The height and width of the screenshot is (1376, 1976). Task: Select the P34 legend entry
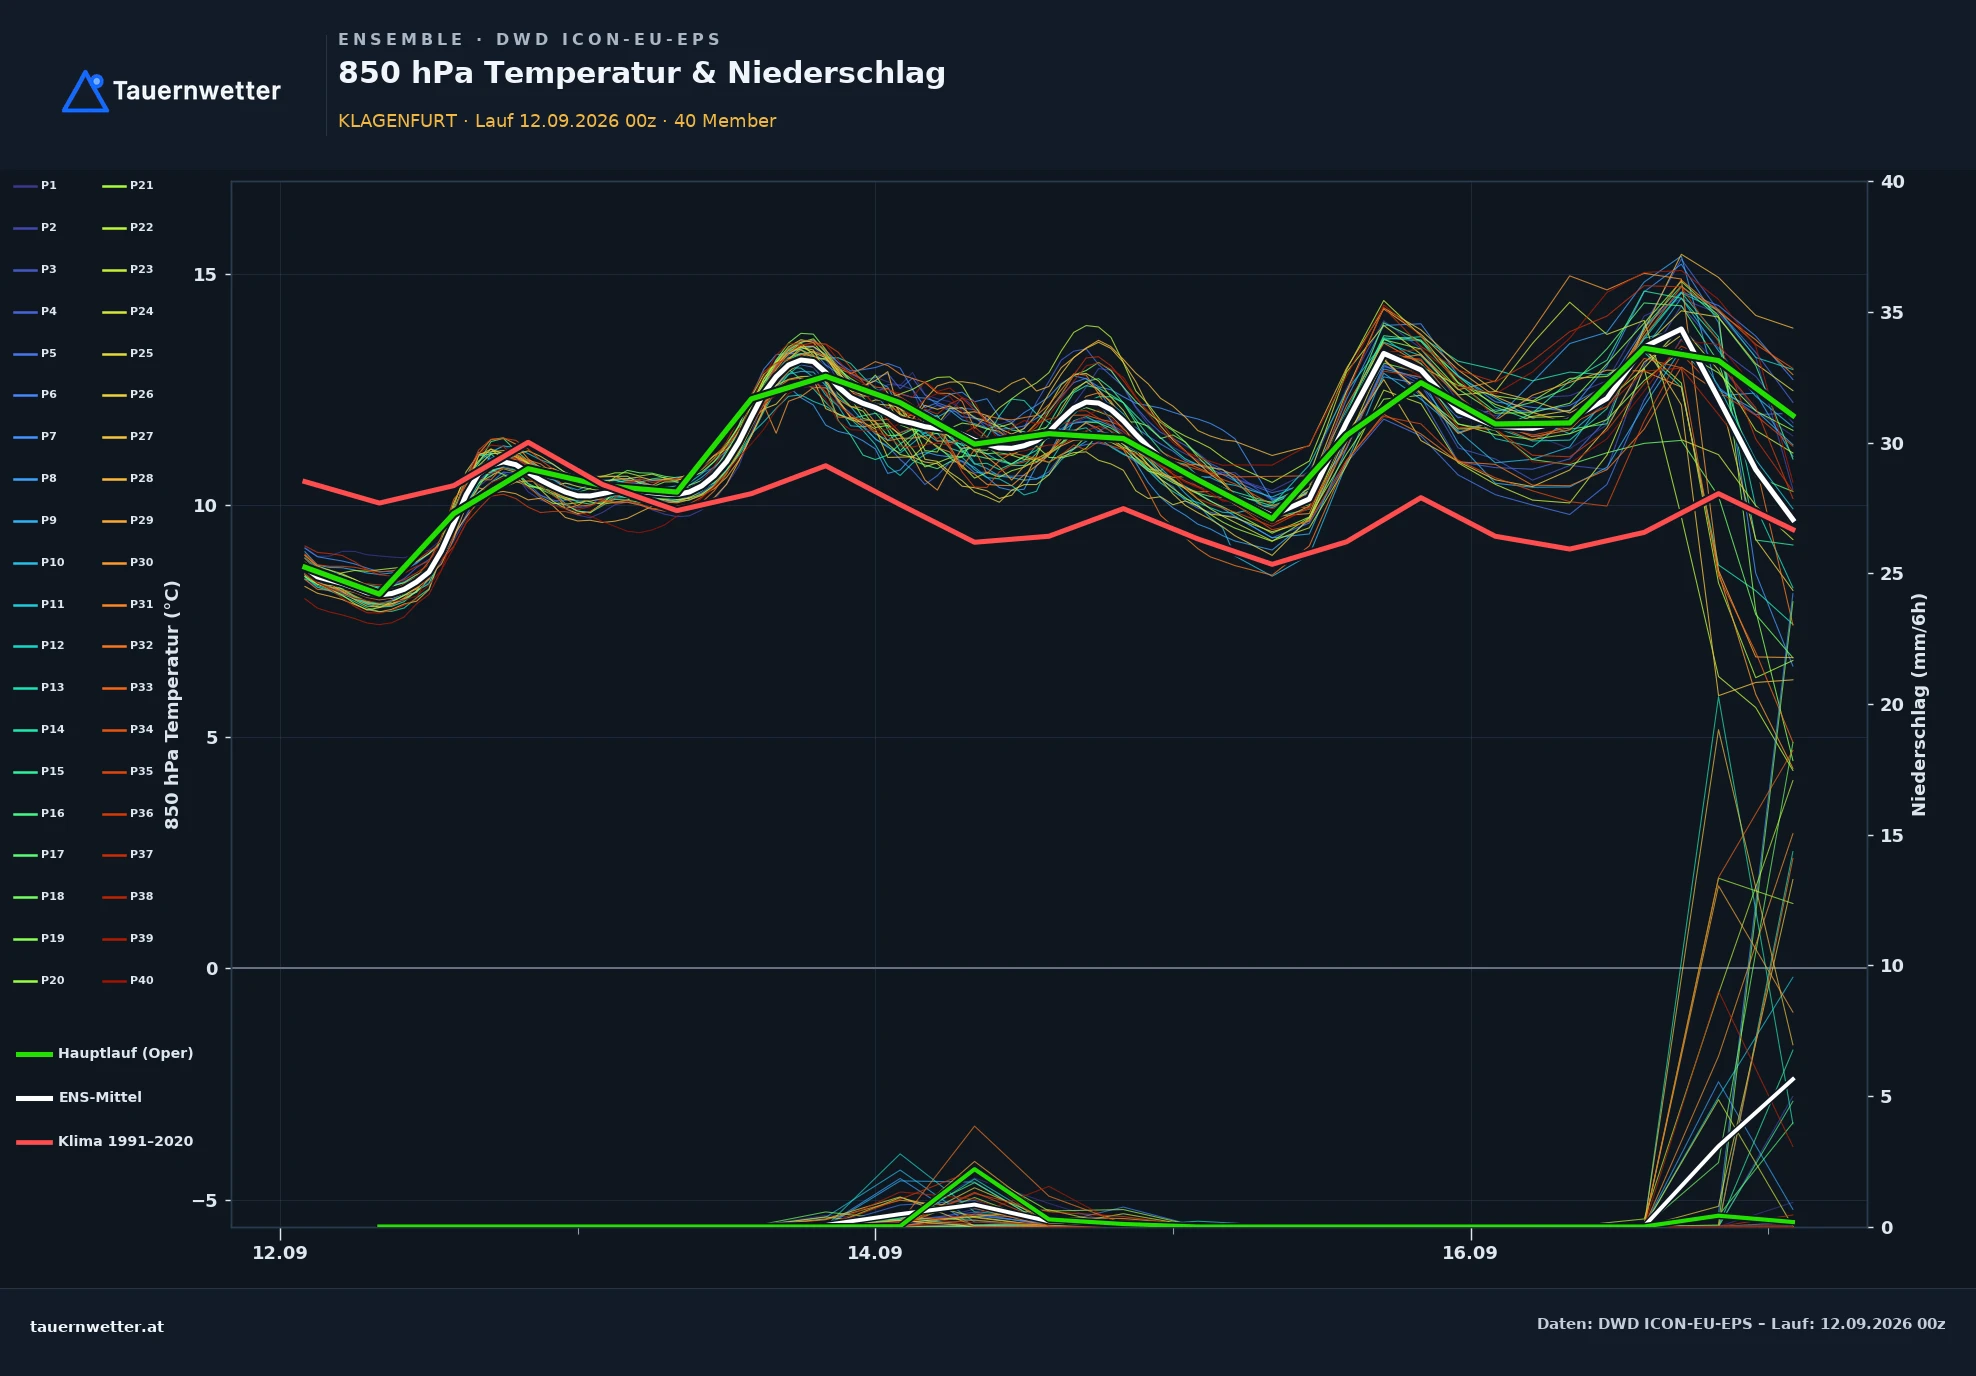(x=128, y=730)
